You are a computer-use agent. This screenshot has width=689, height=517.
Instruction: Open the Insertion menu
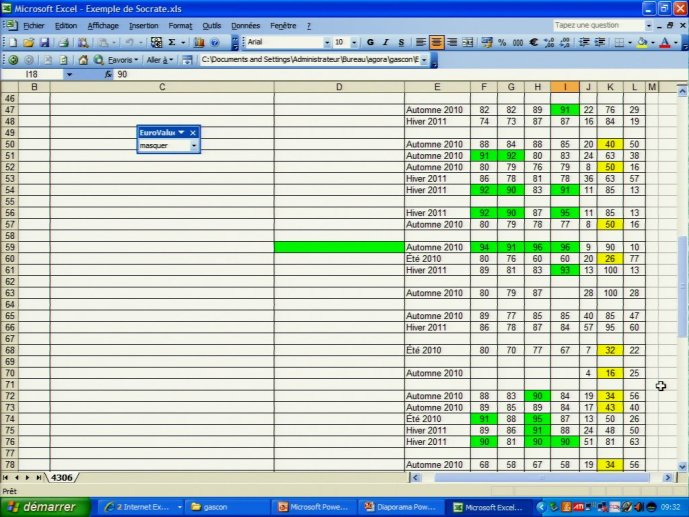(143, 26)
